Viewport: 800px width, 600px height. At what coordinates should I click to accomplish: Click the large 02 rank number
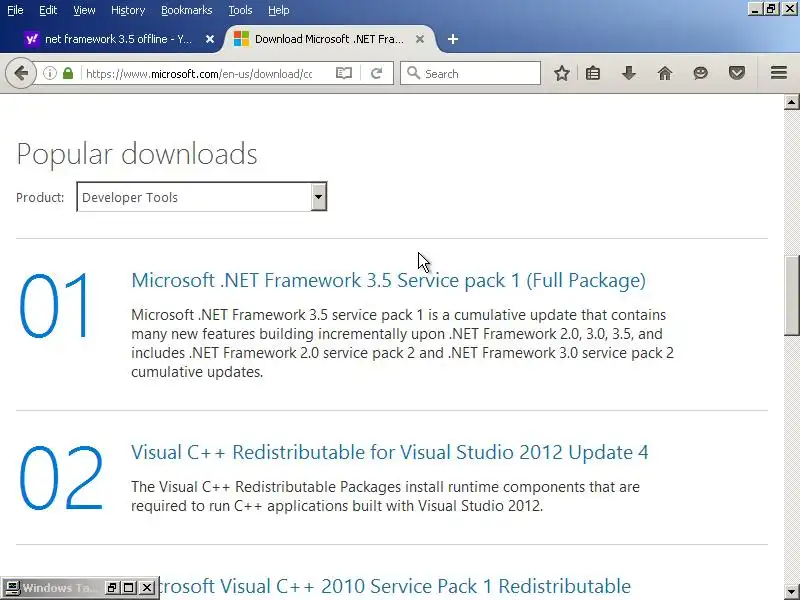coord(61,478)
